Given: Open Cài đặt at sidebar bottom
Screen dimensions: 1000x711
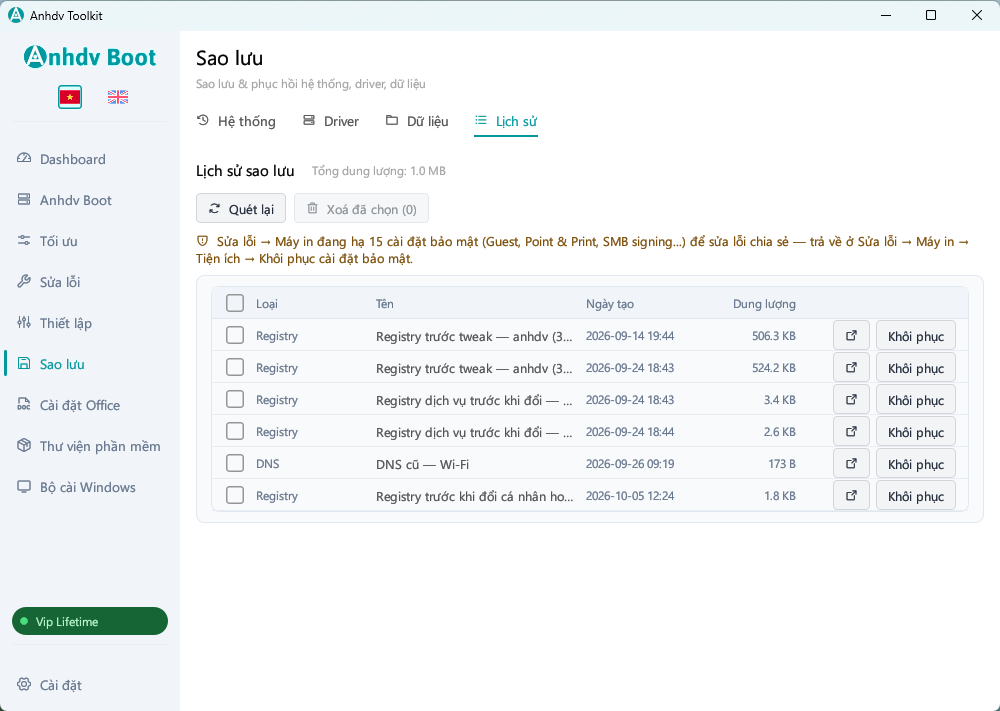Looking at the screenshot, I should click(89, 685).
